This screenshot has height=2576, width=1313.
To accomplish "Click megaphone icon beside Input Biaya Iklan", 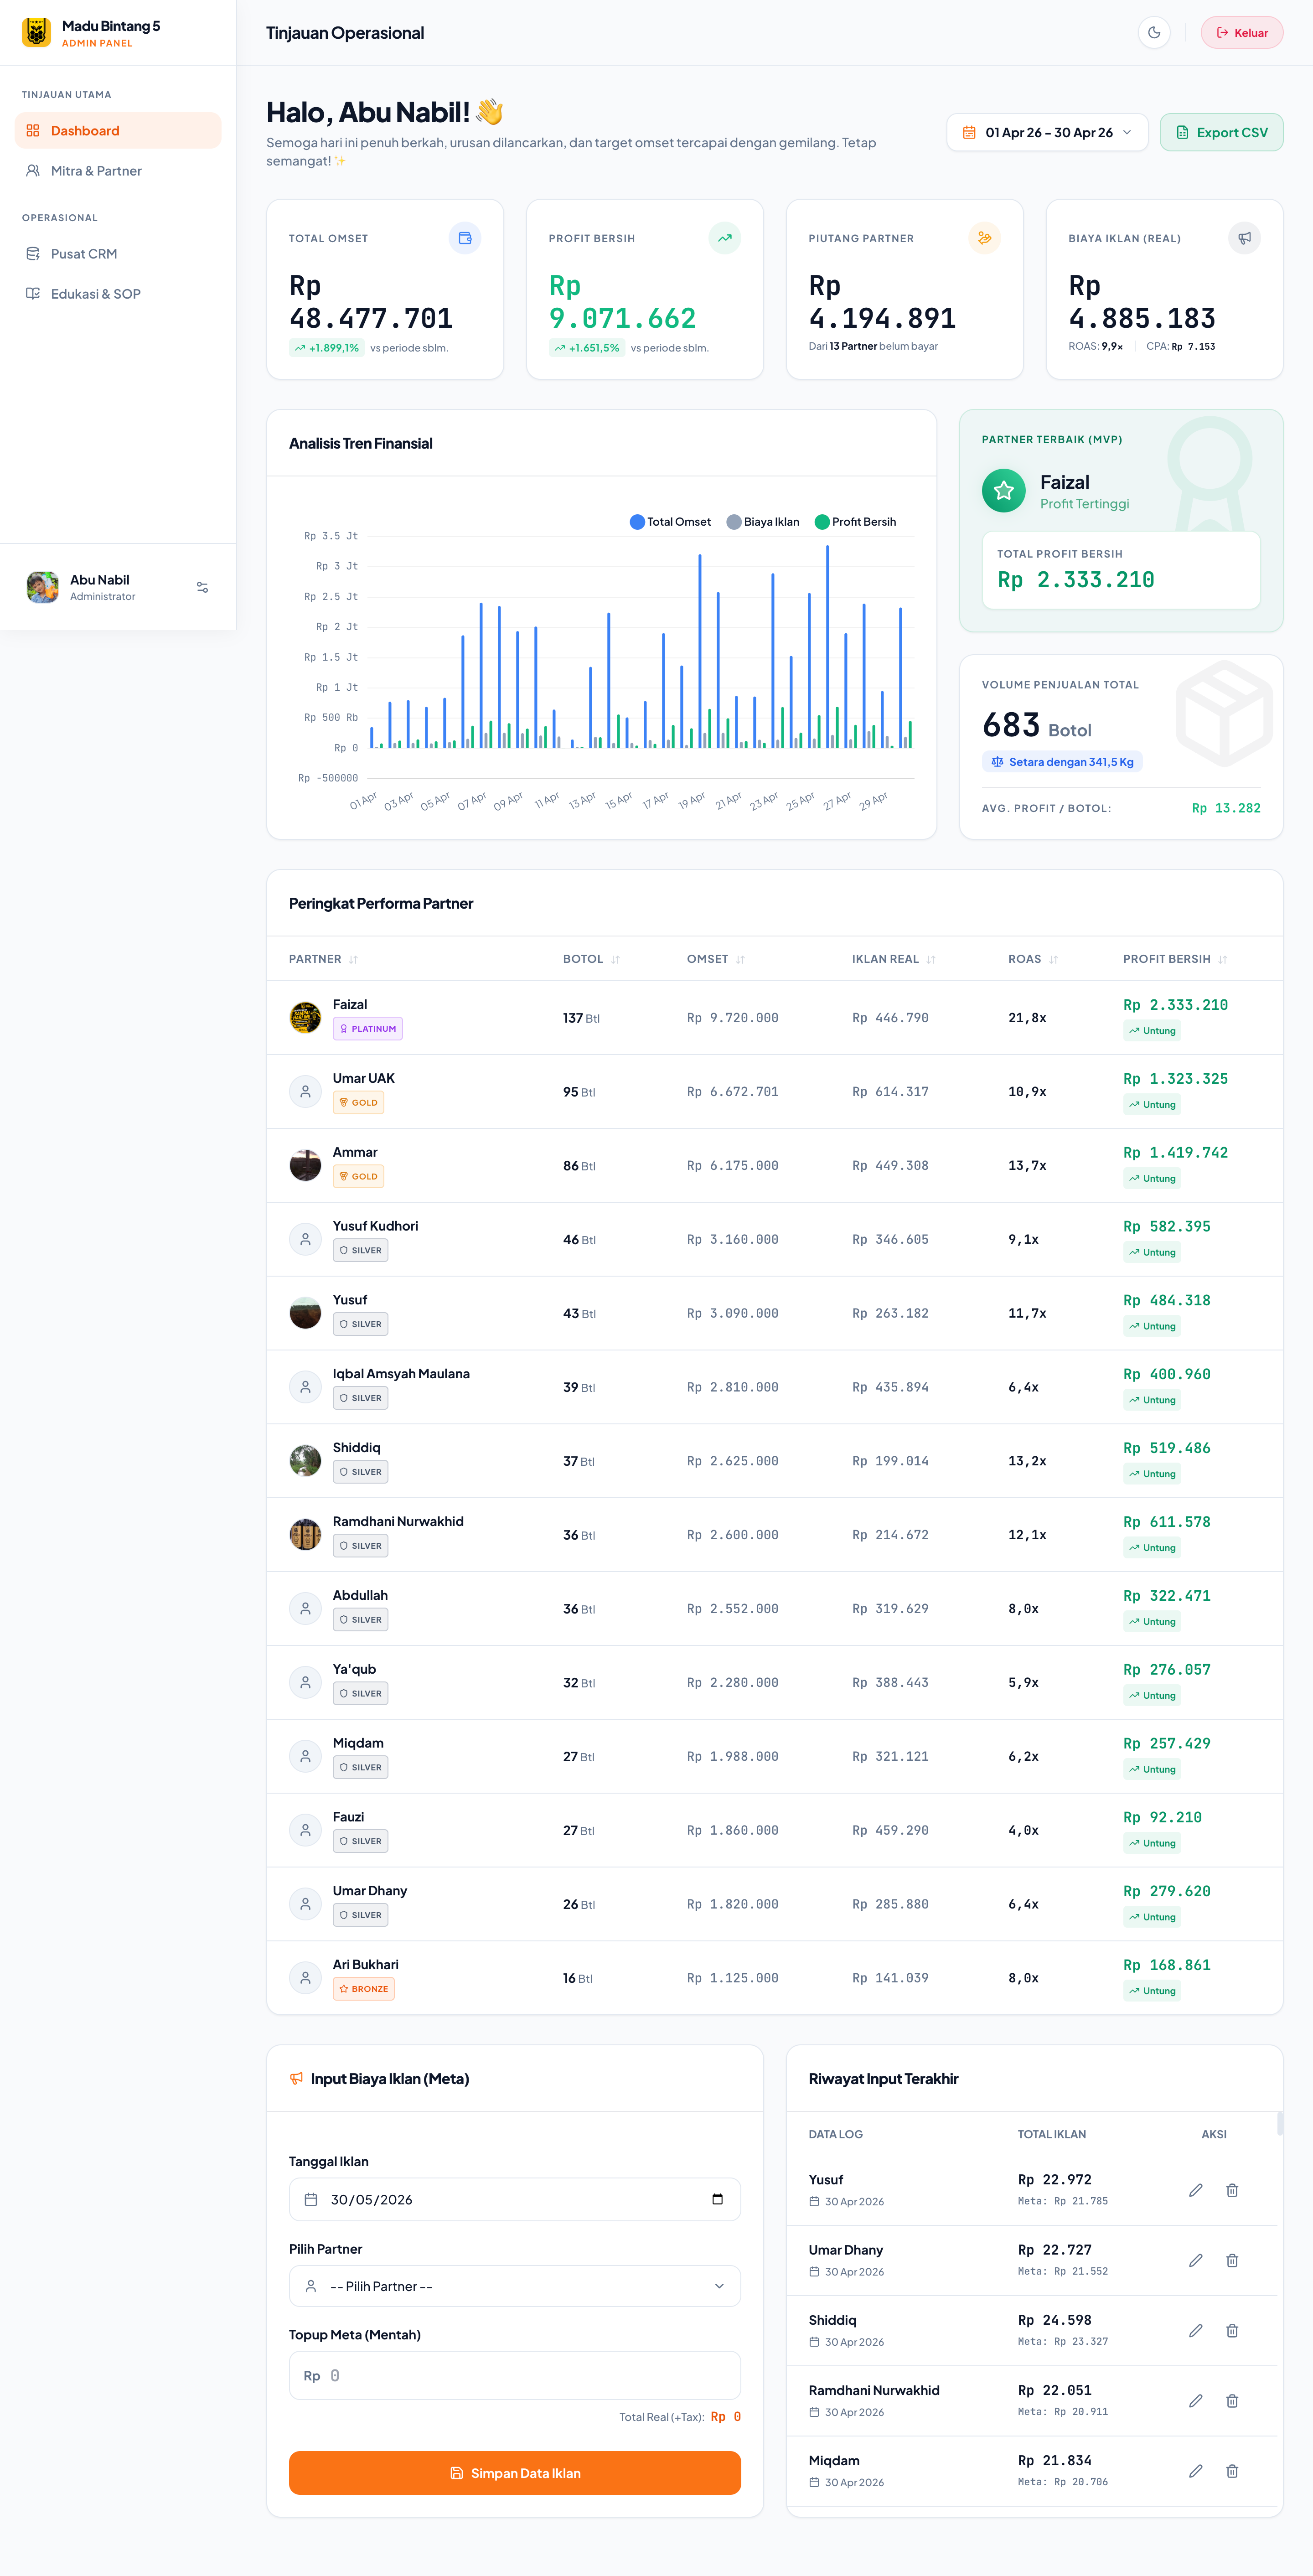I will [296, 2079].
